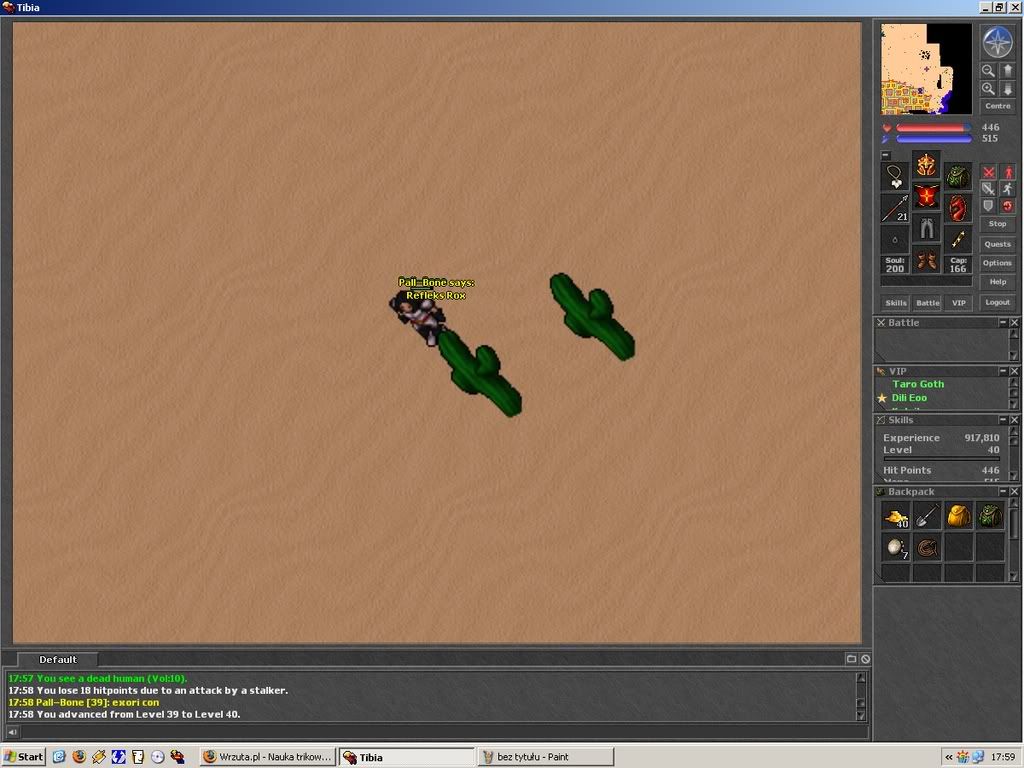Click the ring equipment slot

click(895, 240)
